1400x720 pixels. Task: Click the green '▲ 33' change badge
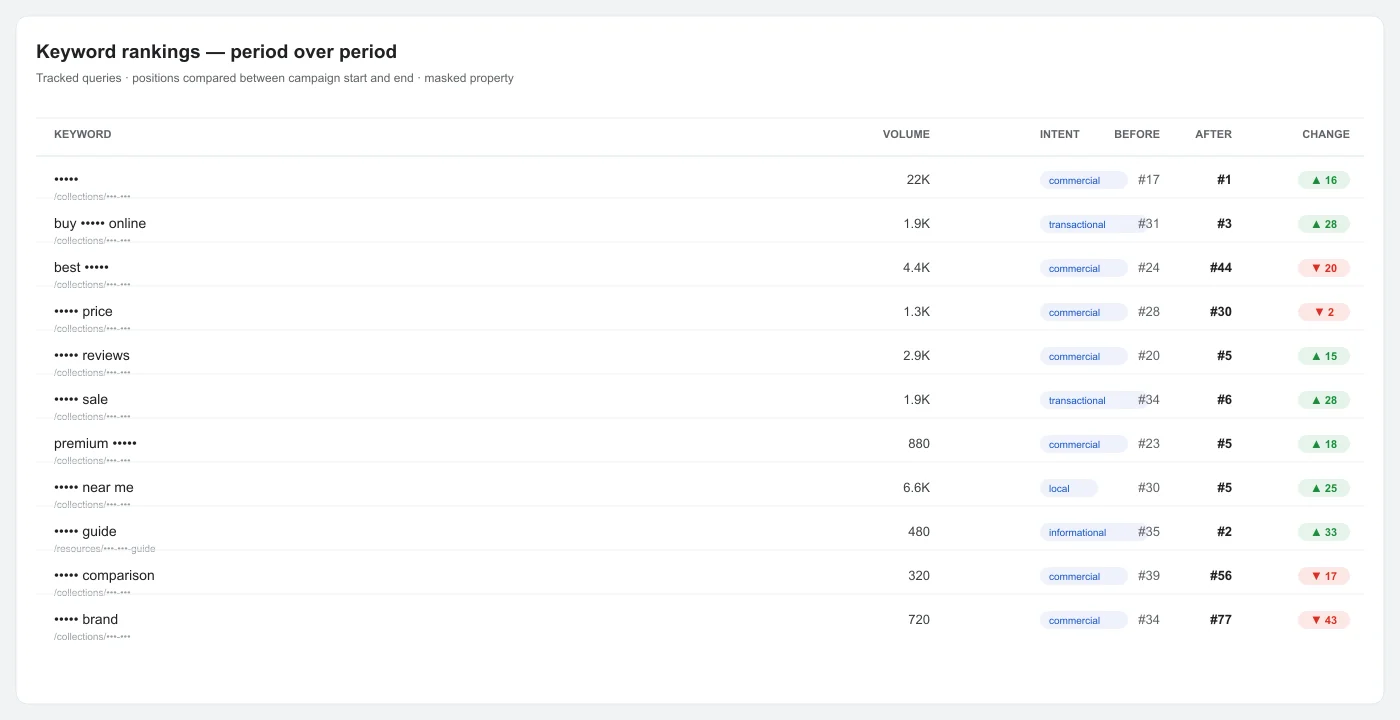coord(1324,532)
